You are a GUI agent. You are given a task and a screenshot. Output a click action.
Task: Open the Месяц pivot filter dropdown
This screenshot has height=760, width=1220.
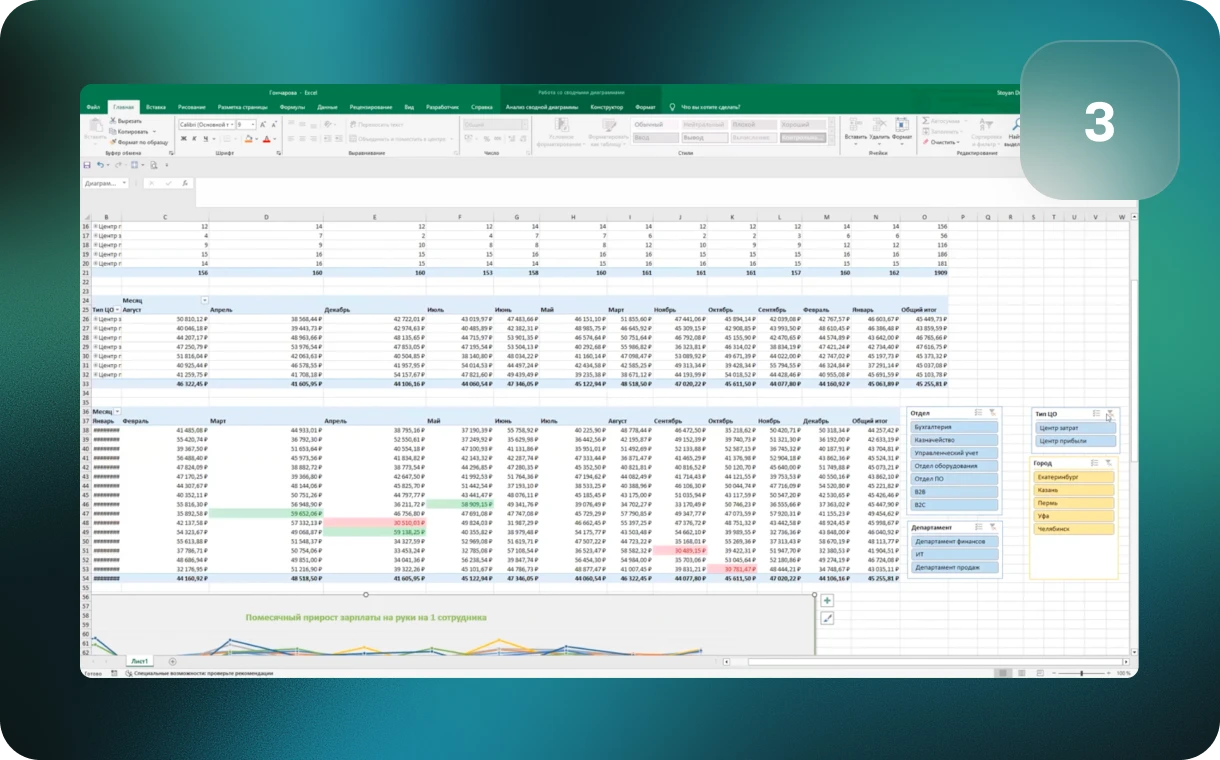205,300
